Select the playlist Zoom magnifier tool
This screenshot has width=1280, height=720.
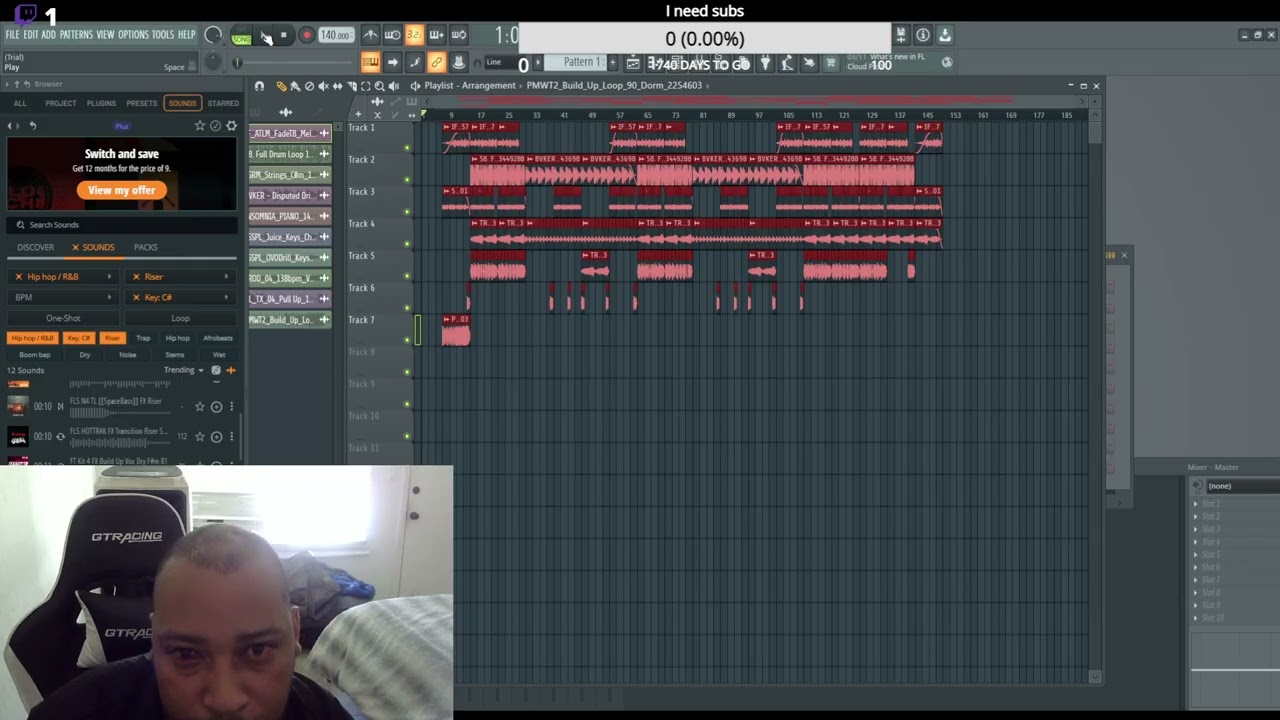pyautogui.click(x=379, y=86)
